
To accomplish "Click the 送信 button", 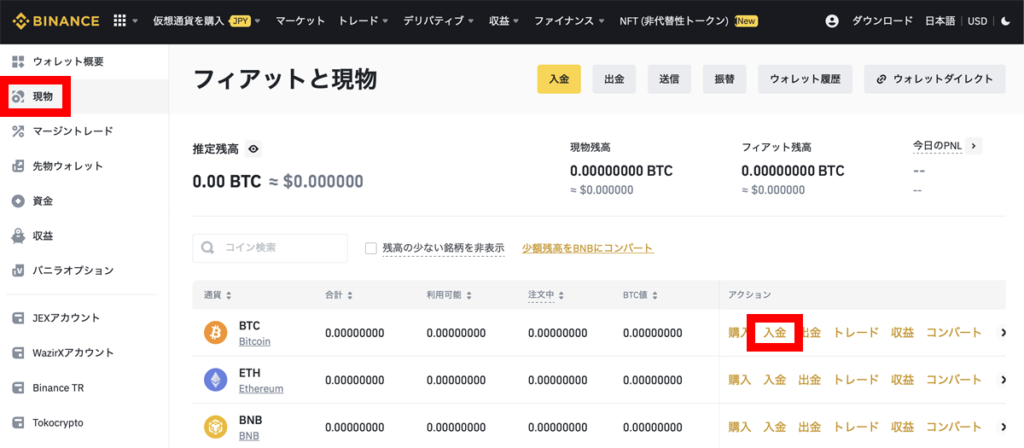I will [x=669, y=79].
